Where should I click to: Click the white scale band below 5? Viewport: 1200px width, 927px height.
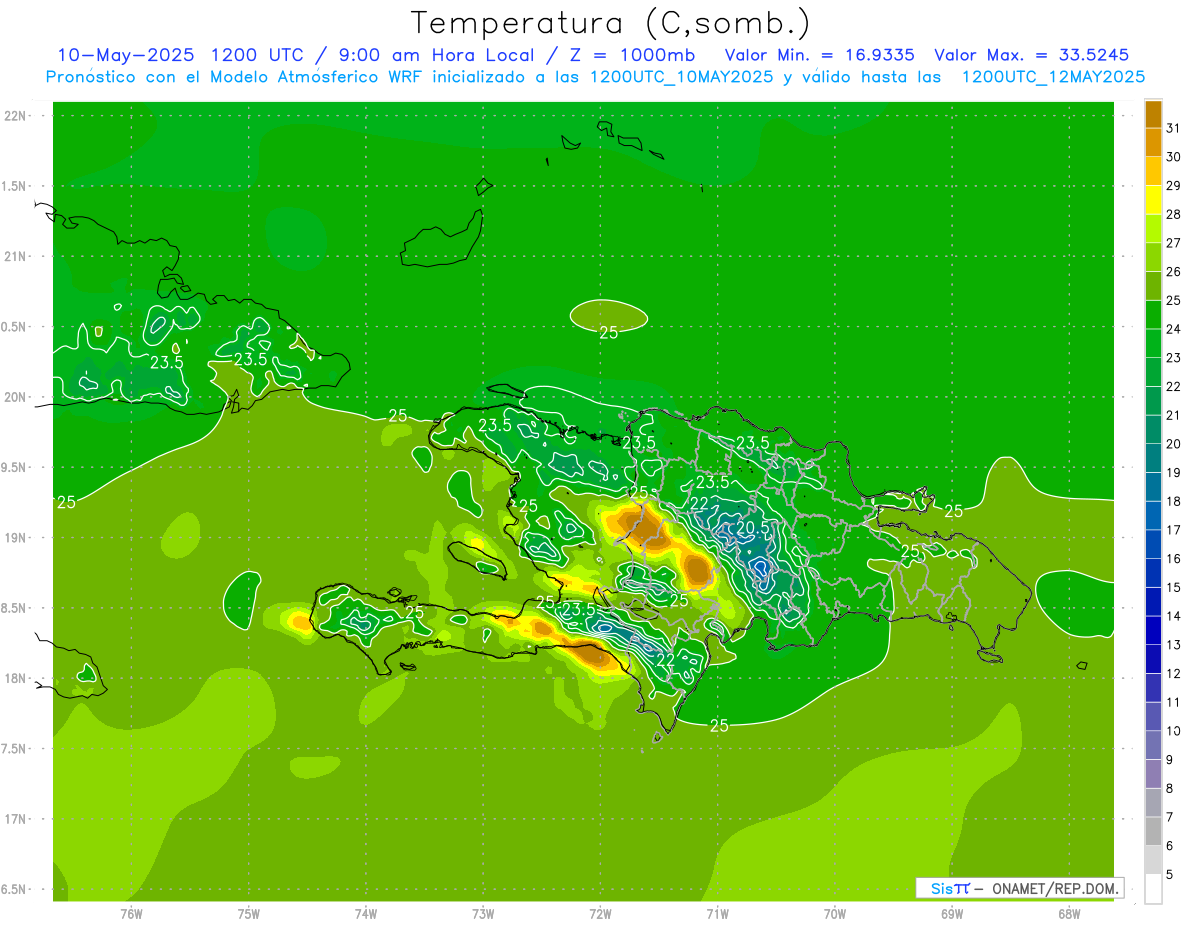pos(1153,889)
